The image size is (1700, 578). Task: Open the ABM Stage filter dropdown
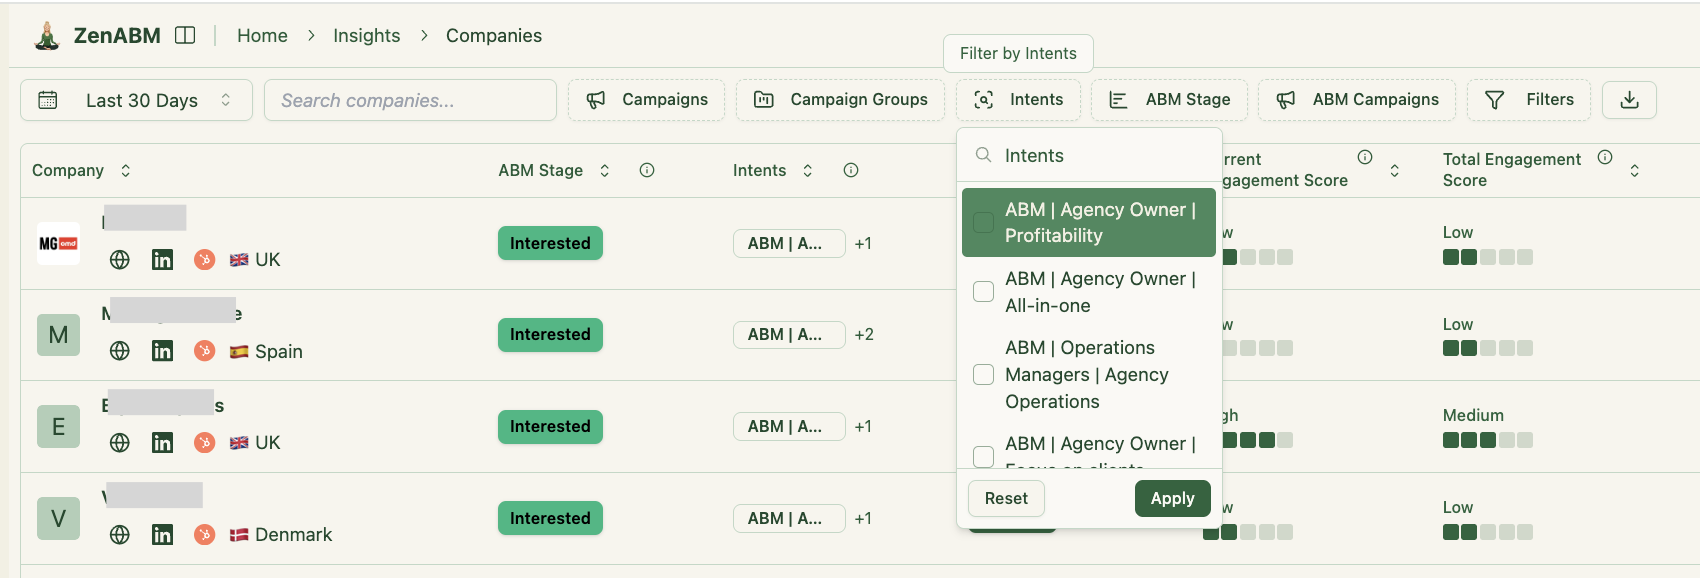coord(1169,100)
